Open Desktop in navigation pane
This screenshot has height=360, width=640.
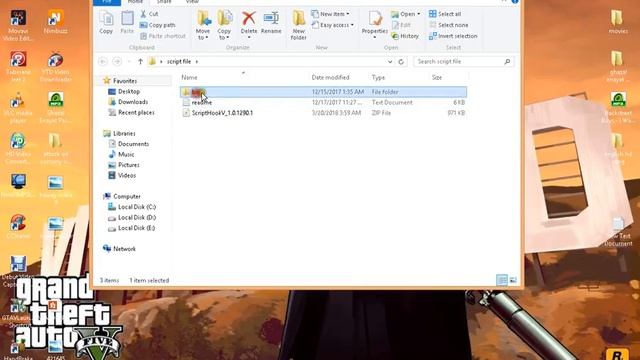point(129,91)
